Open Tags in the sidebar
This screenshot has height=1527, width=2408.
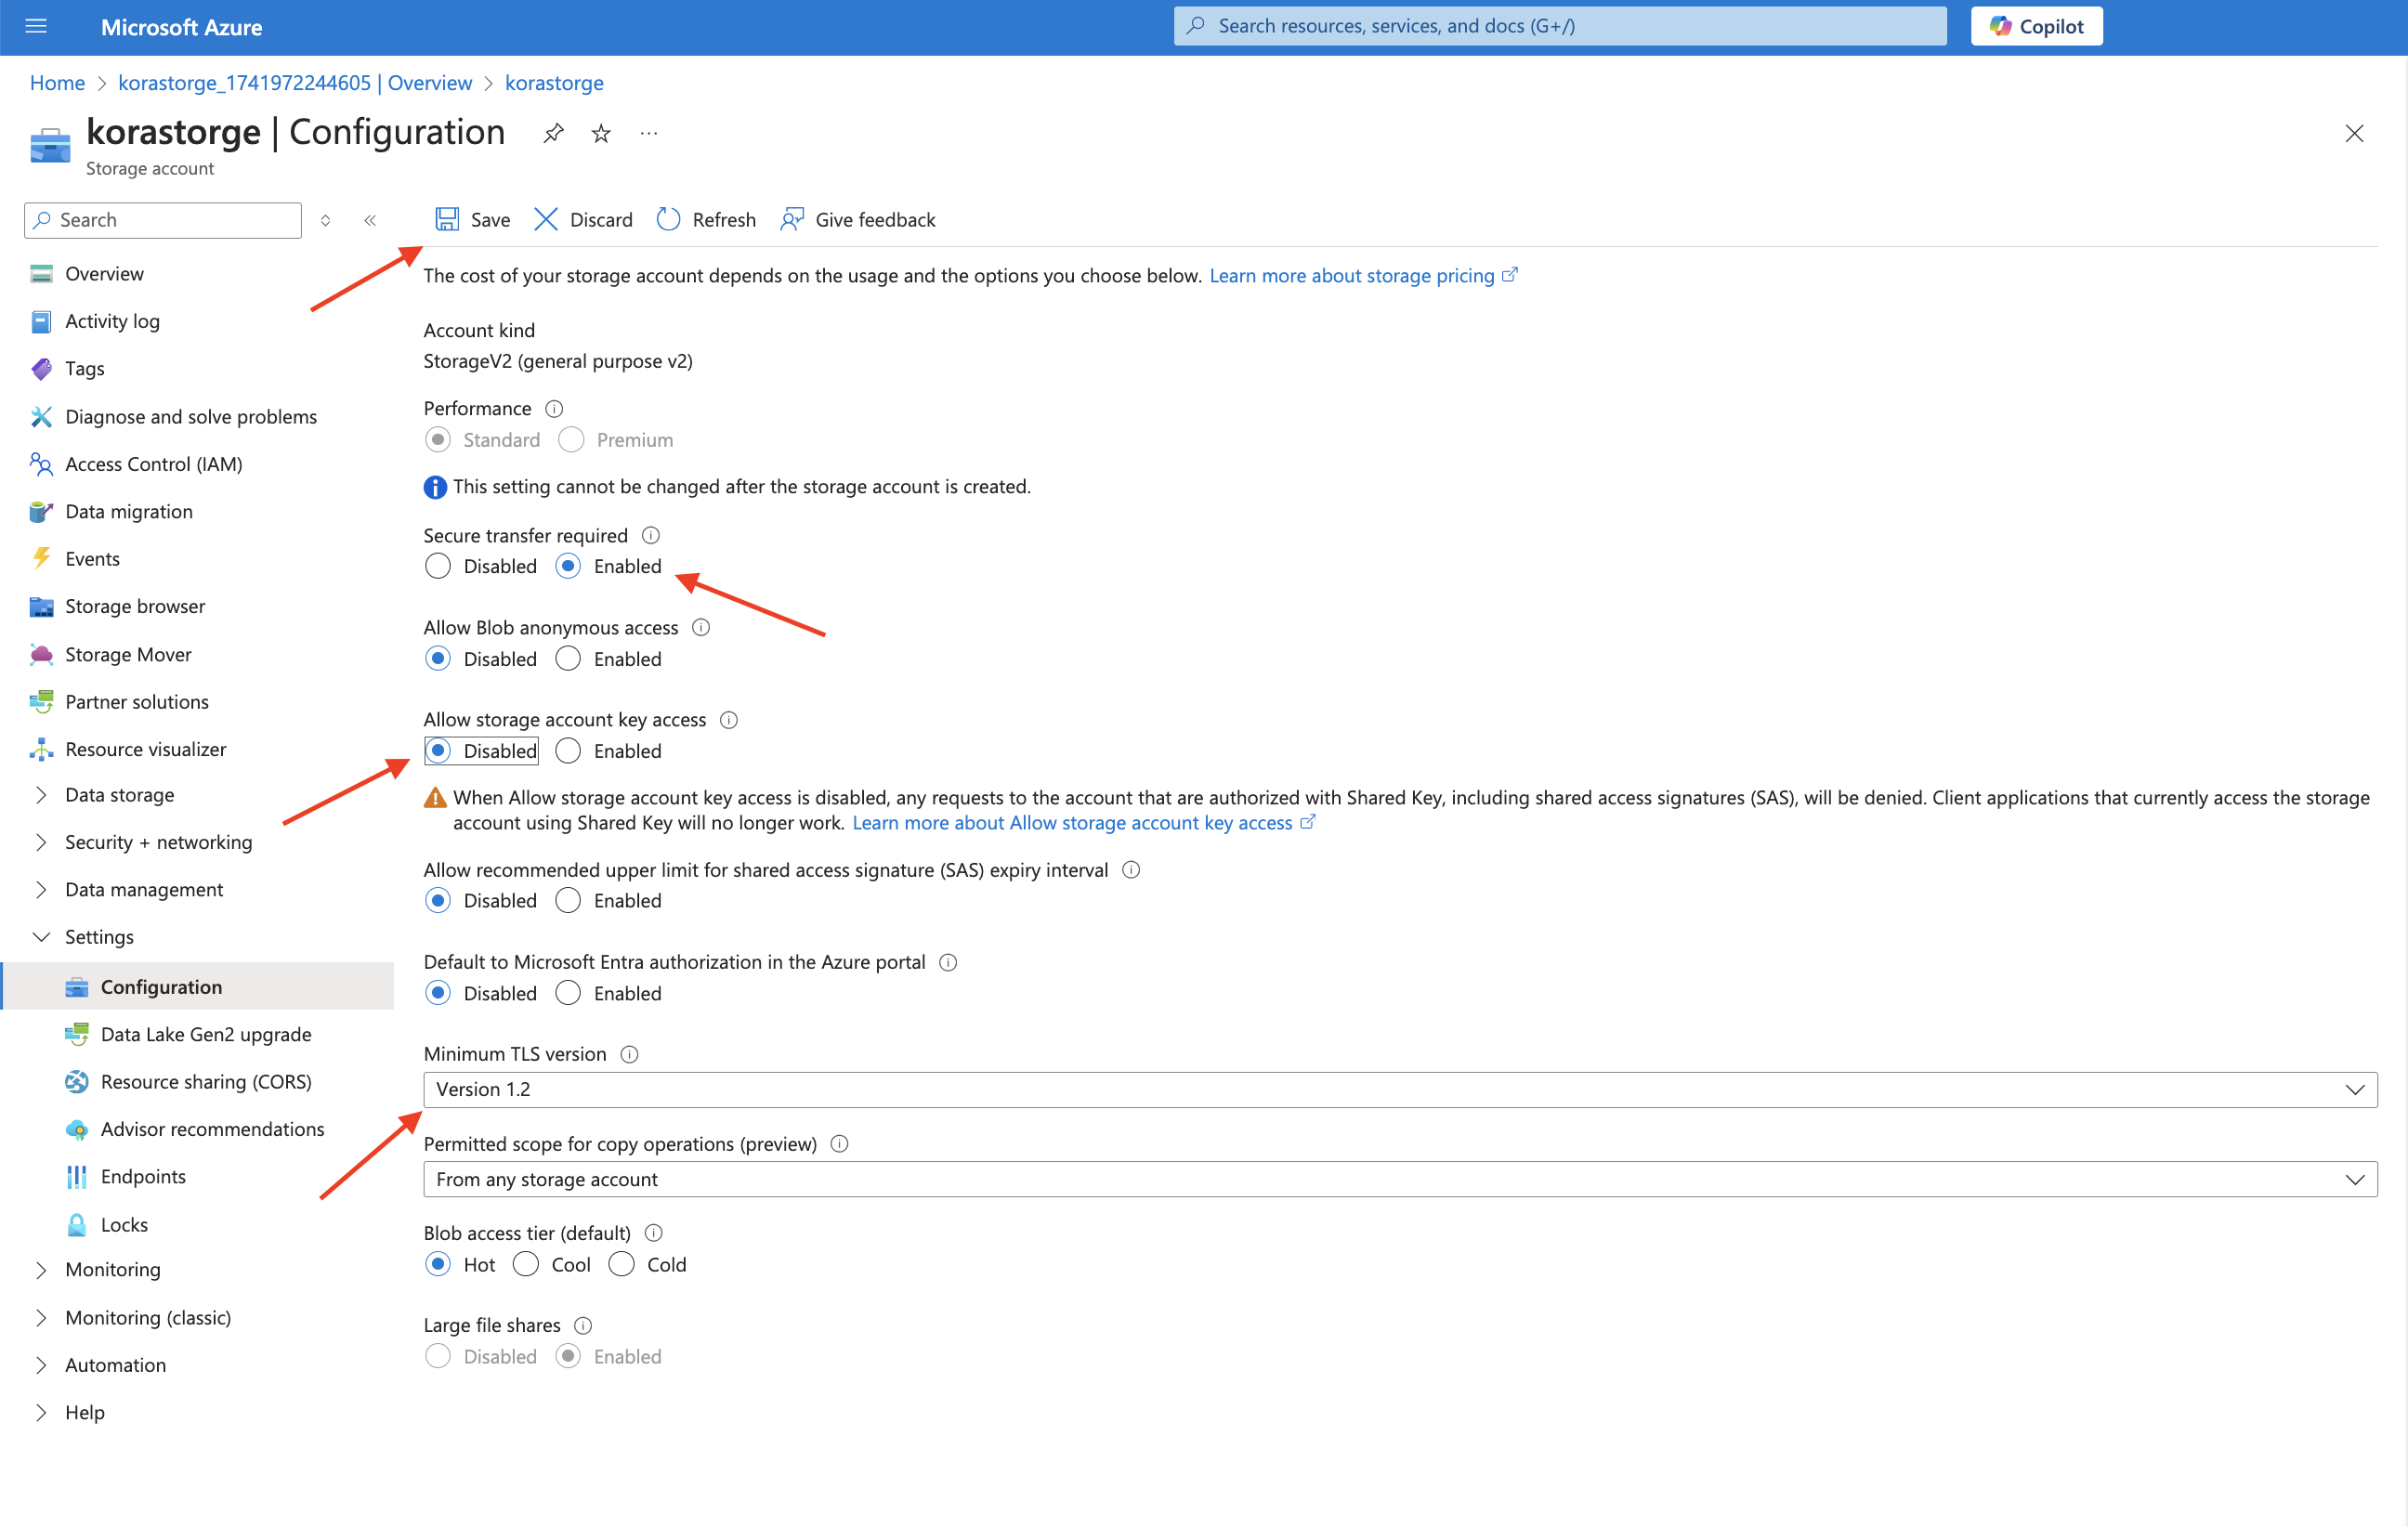coord(84,369)
